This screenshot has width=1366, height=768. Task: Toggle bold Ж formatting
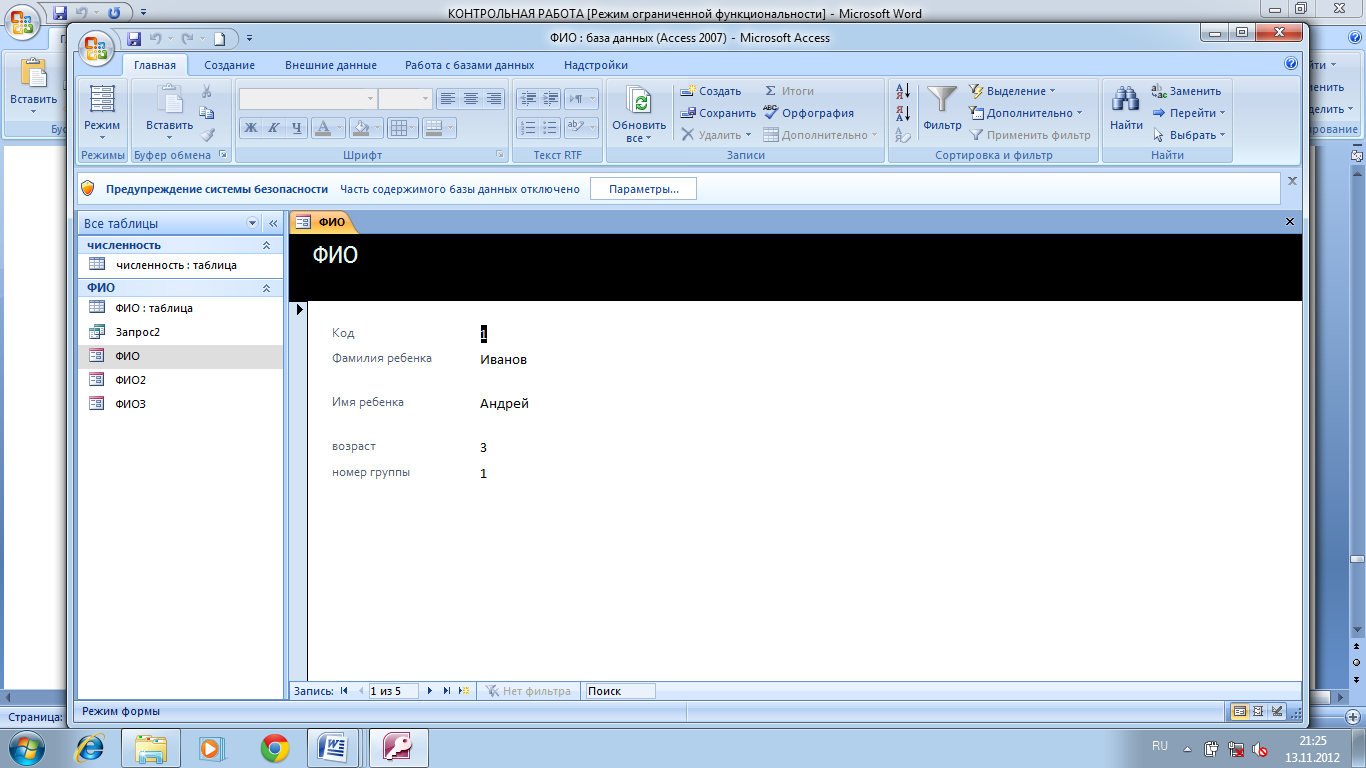tap(250, 128)
